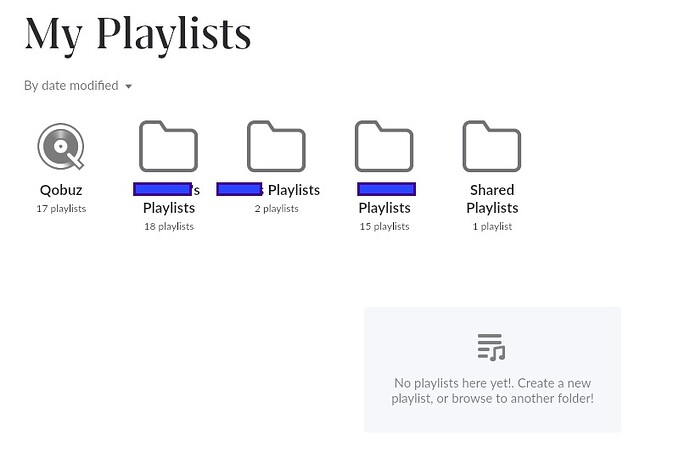Open the Shared Playlists folder icon

(x=492, y=146)
